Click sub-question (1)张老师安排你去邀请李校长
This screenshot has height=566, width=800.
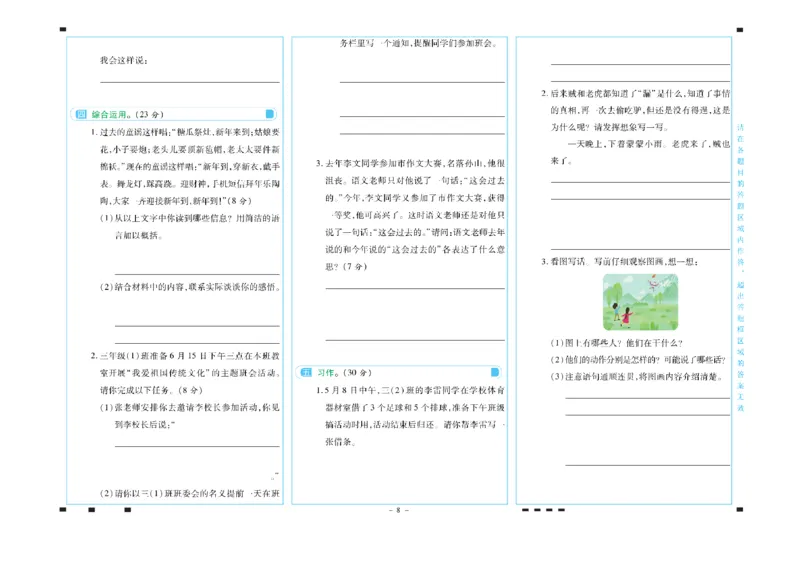click(190, 407)
